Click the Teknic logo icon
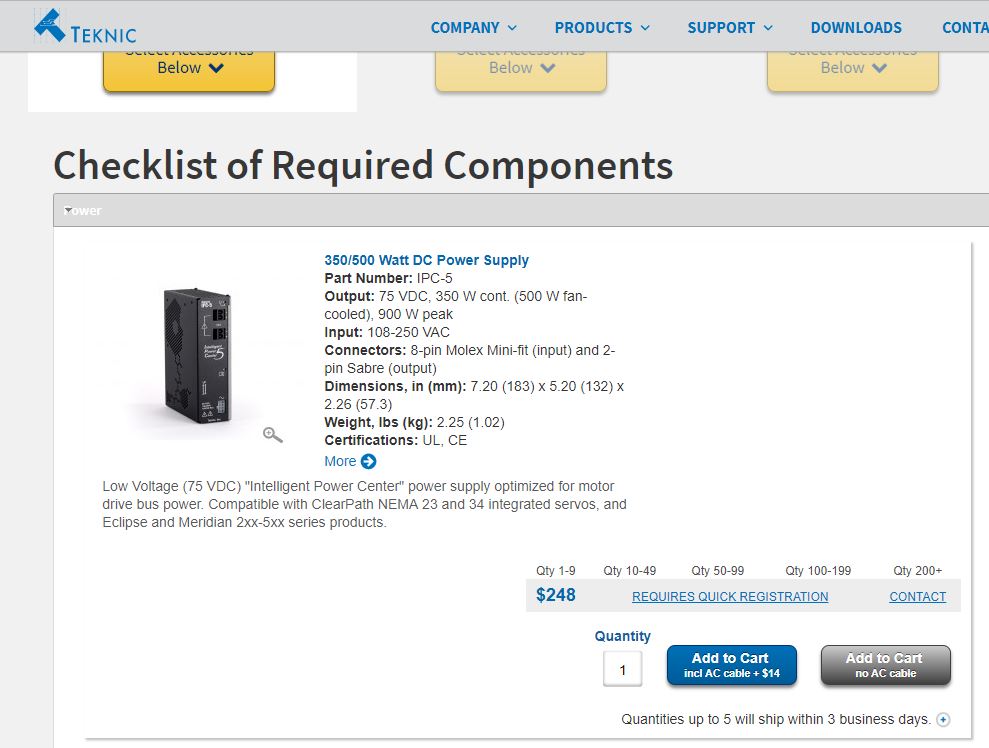The width and height of the screenshot is (989, 748). click(x=48, y=25)
